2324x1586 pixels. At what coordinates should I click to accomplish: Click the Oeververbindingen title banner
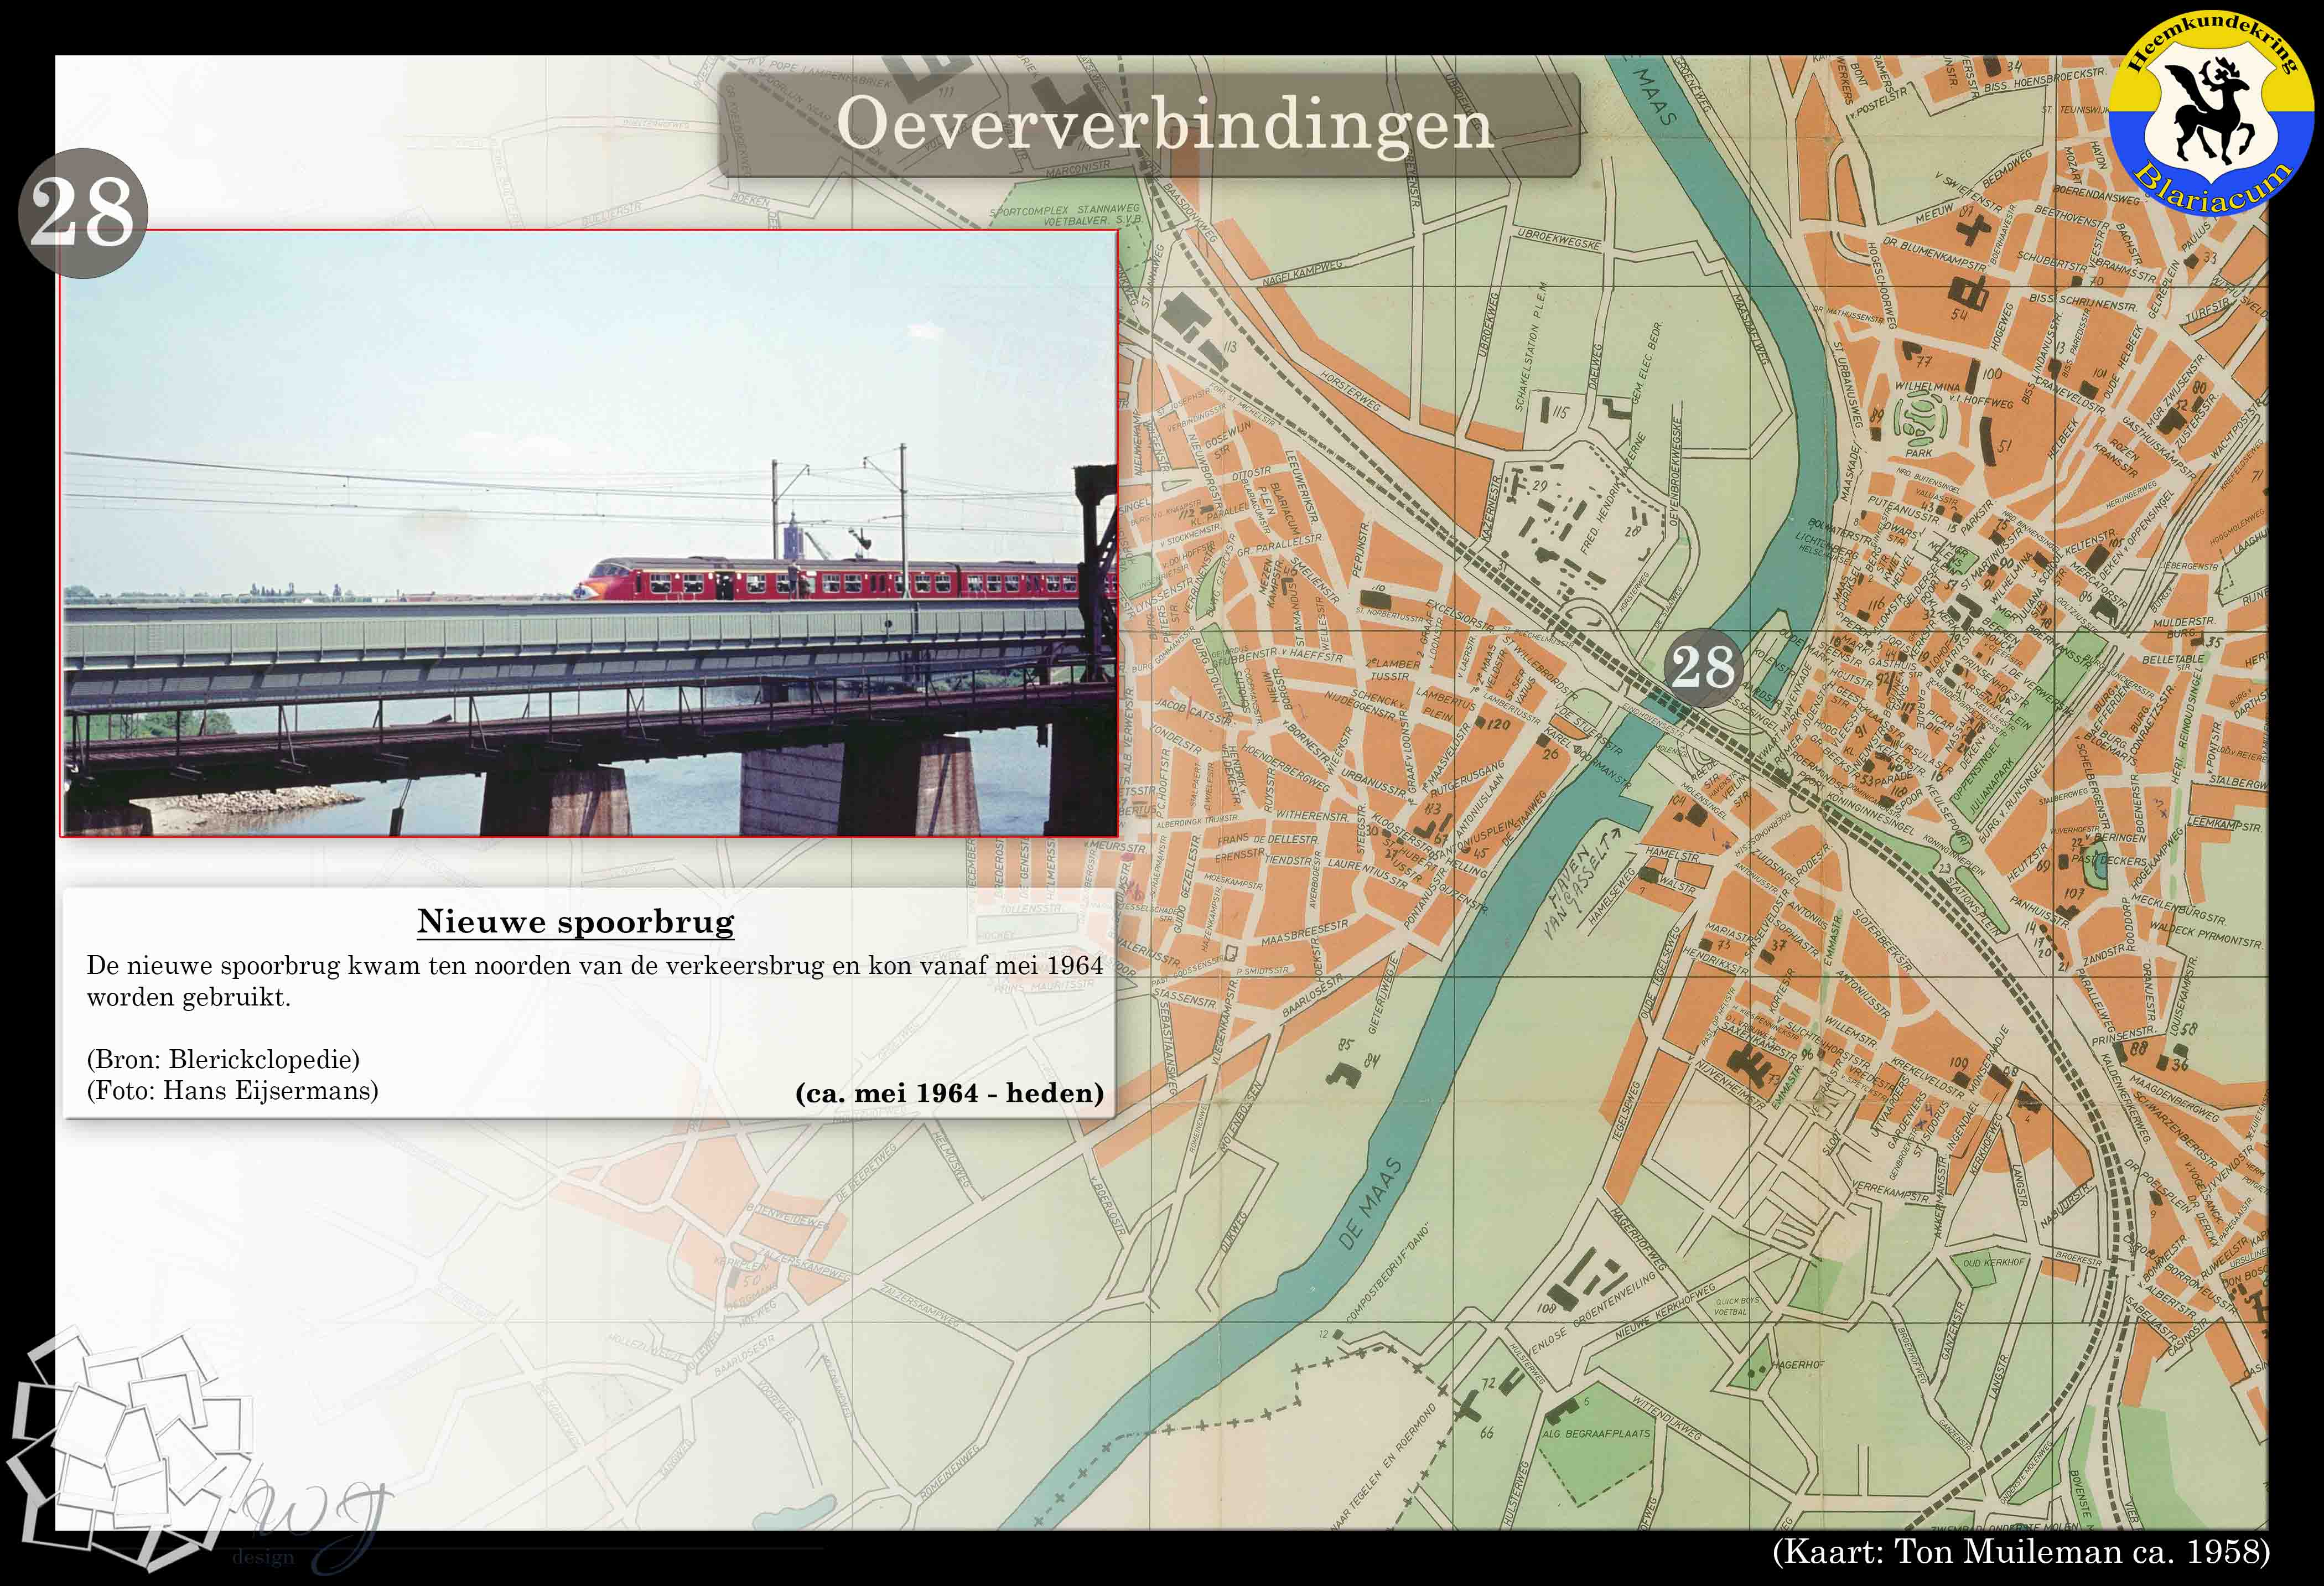(x=1149, y=125)
